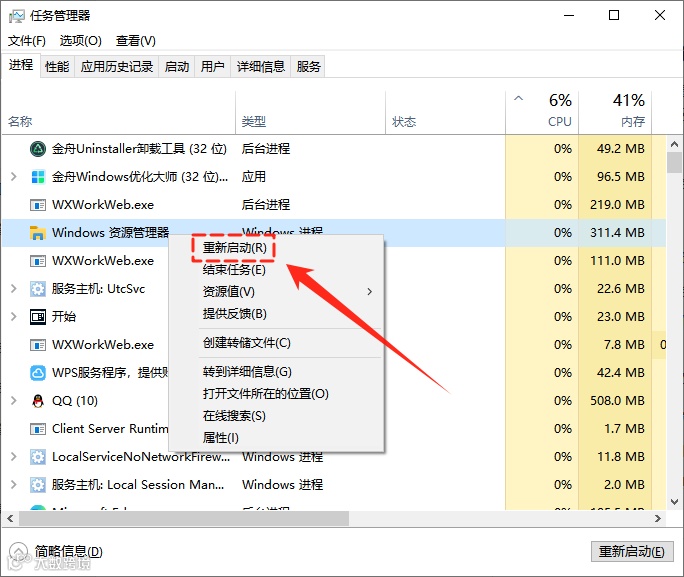
Task: Click Windows 进程 type of LocalServiceNoNetworkFirewall
Action: [283, 457]
